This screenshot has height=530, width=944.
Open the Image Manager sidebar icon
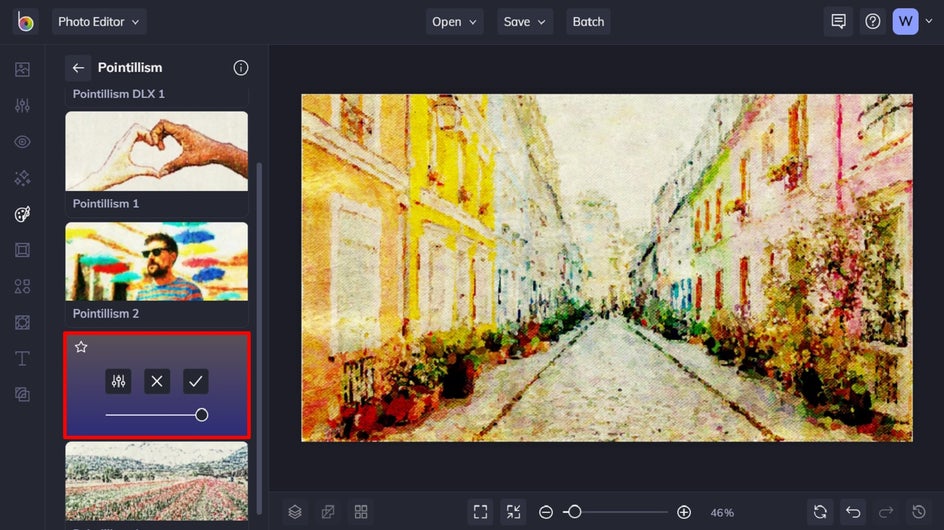click(x=22, y=69)
